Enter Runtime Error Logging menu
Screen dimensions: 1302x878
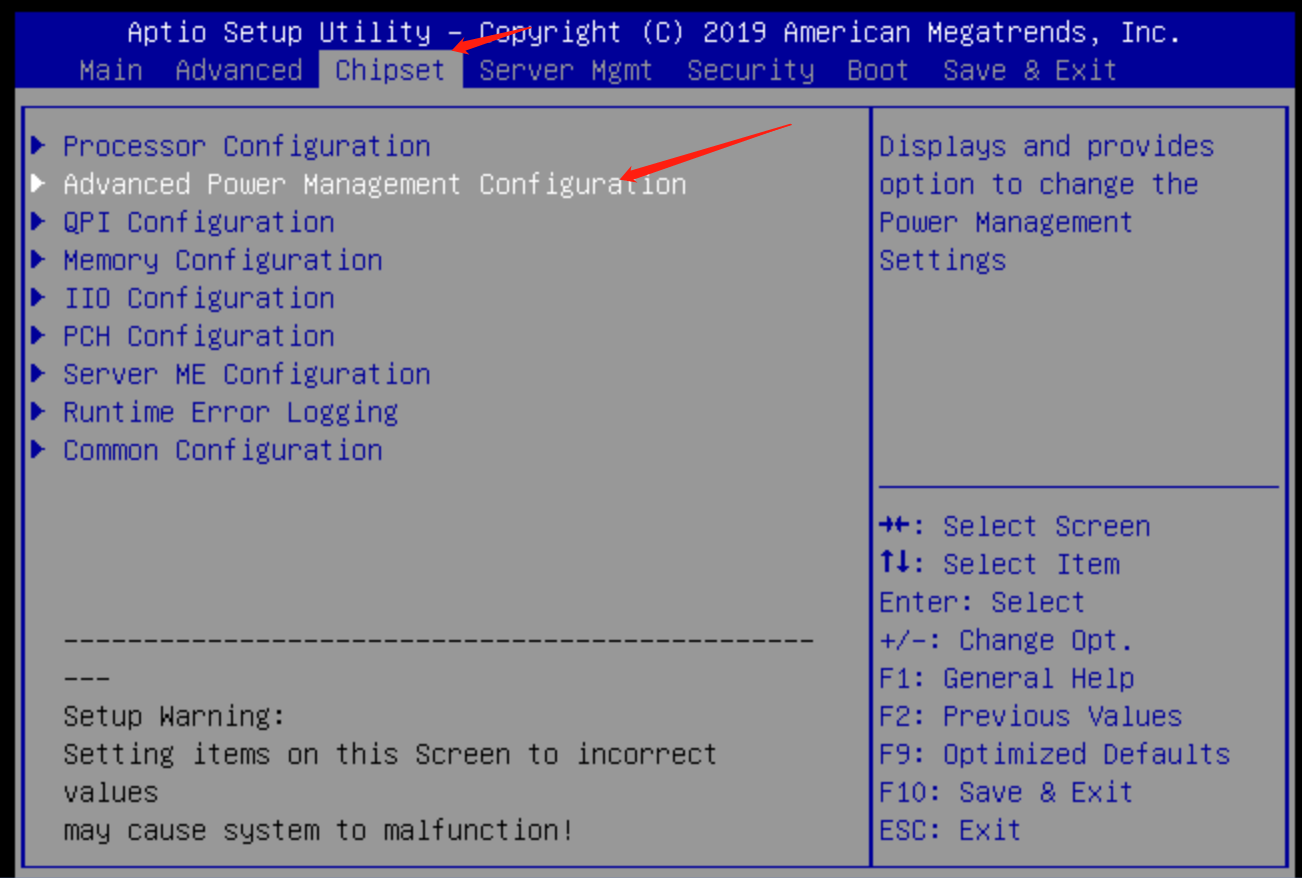point(230,412)
